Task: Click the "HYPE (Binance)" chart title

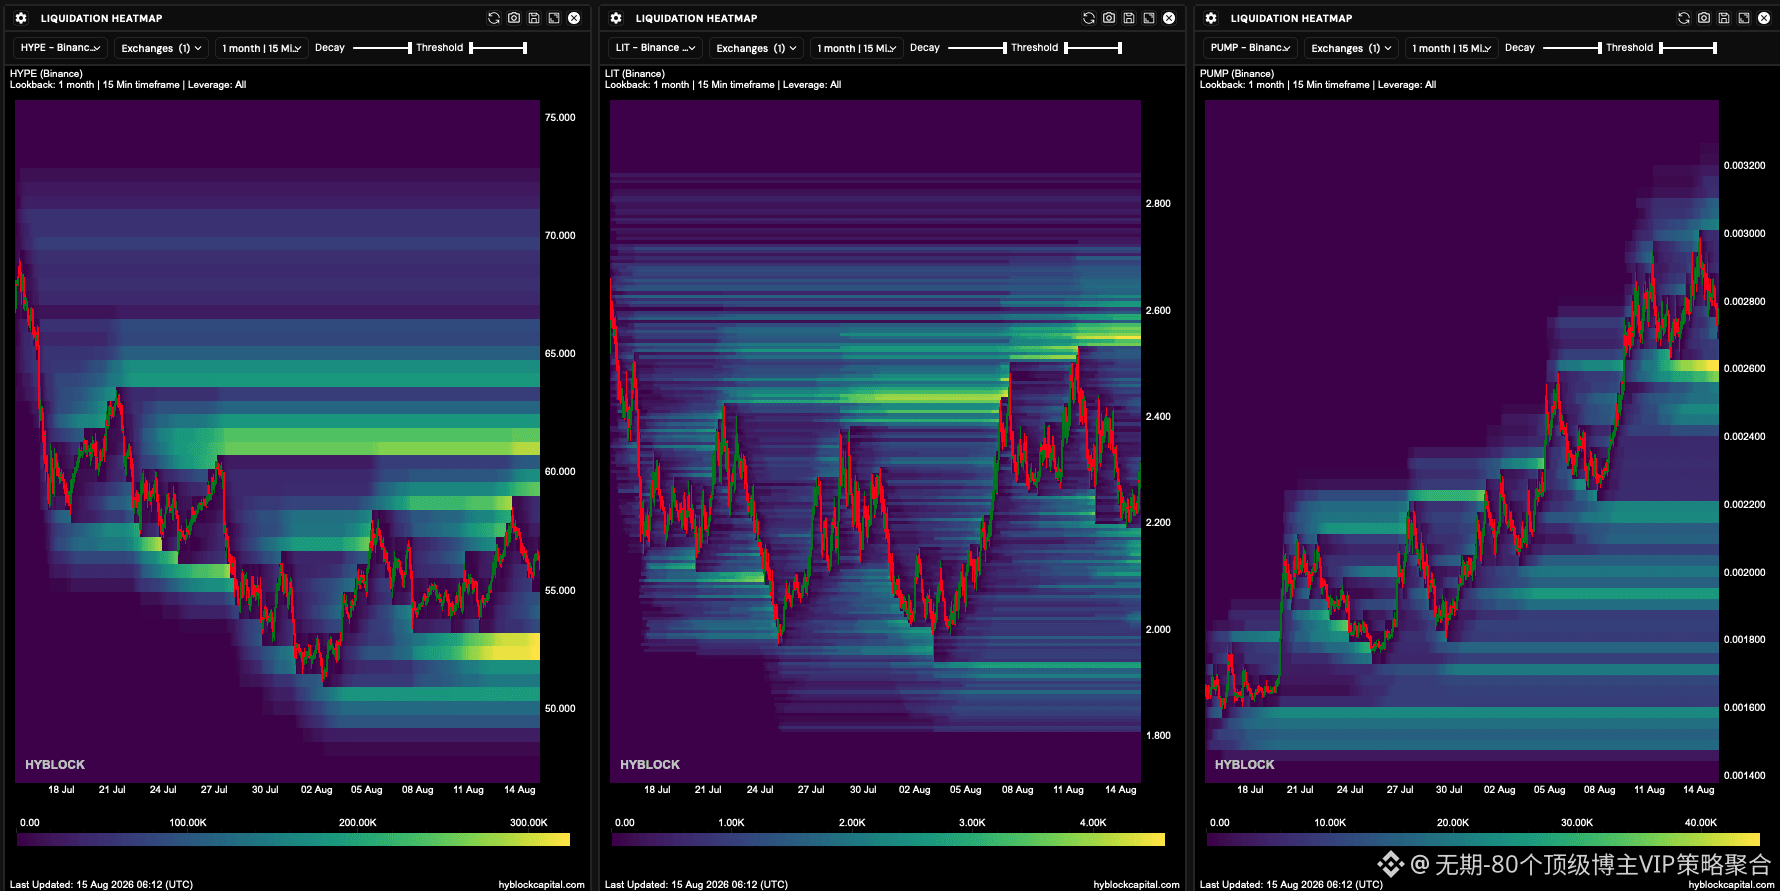Action: 46,74
